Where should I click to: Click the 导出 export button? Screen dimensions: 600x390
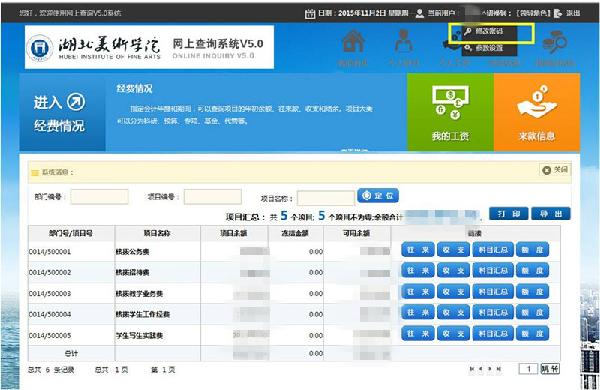tap(551, 214)
